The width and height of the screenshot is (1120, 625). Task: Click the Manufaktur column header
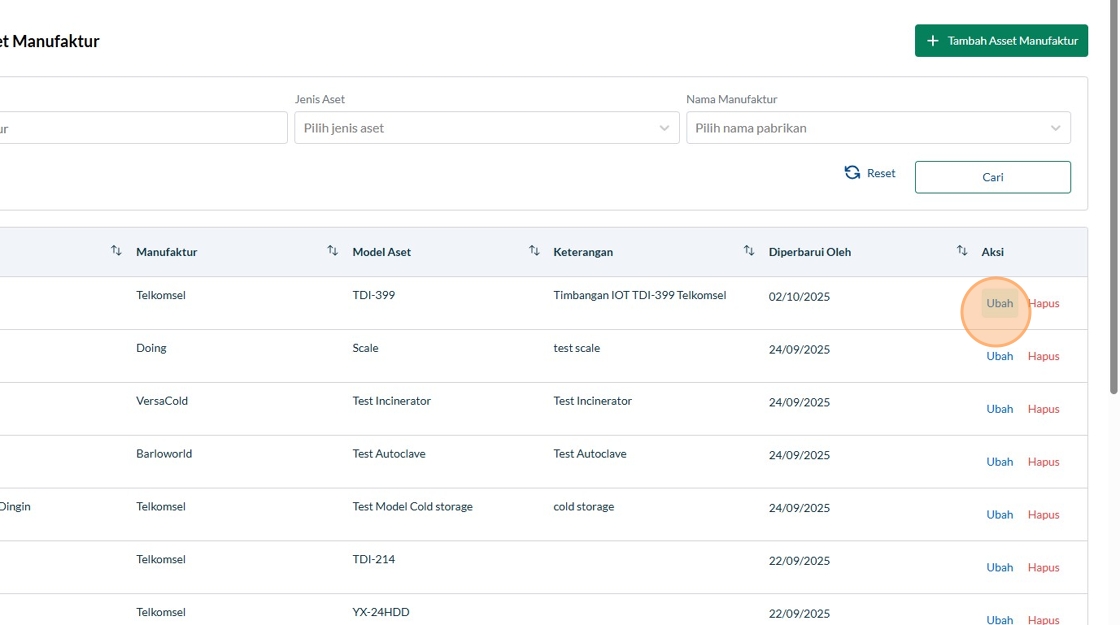(x=166, y=251)
